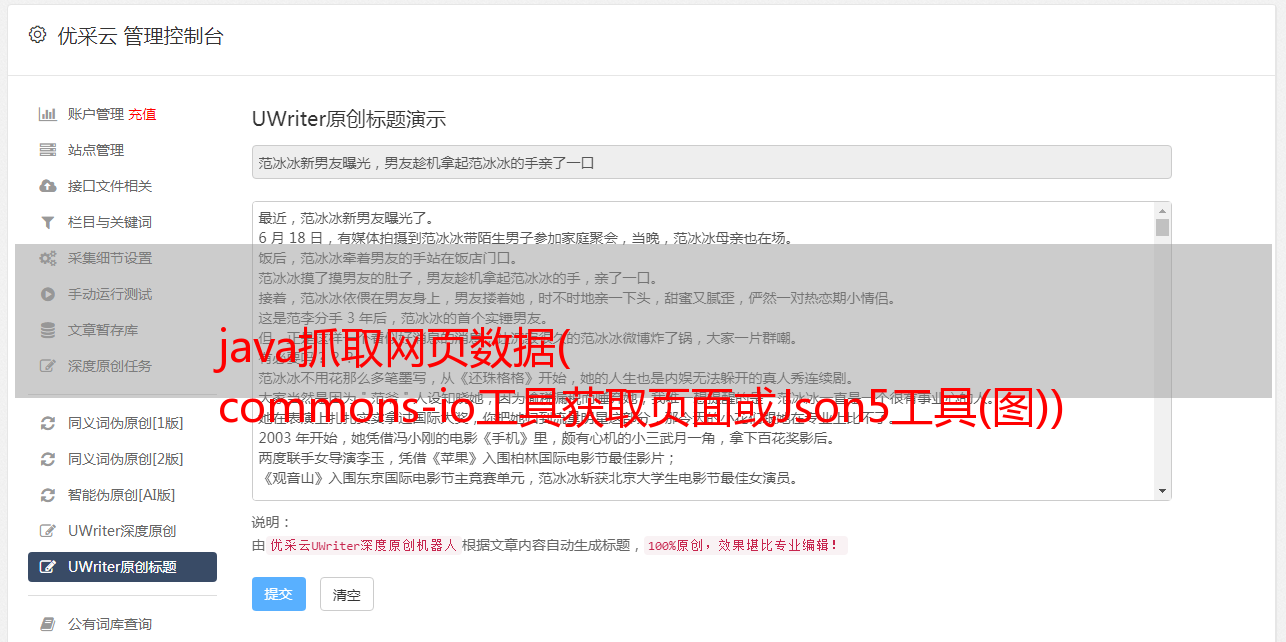Click the text area scrollbar down arrow
Viewport: 1286px width, 642px height.
tap(1162, 491)
